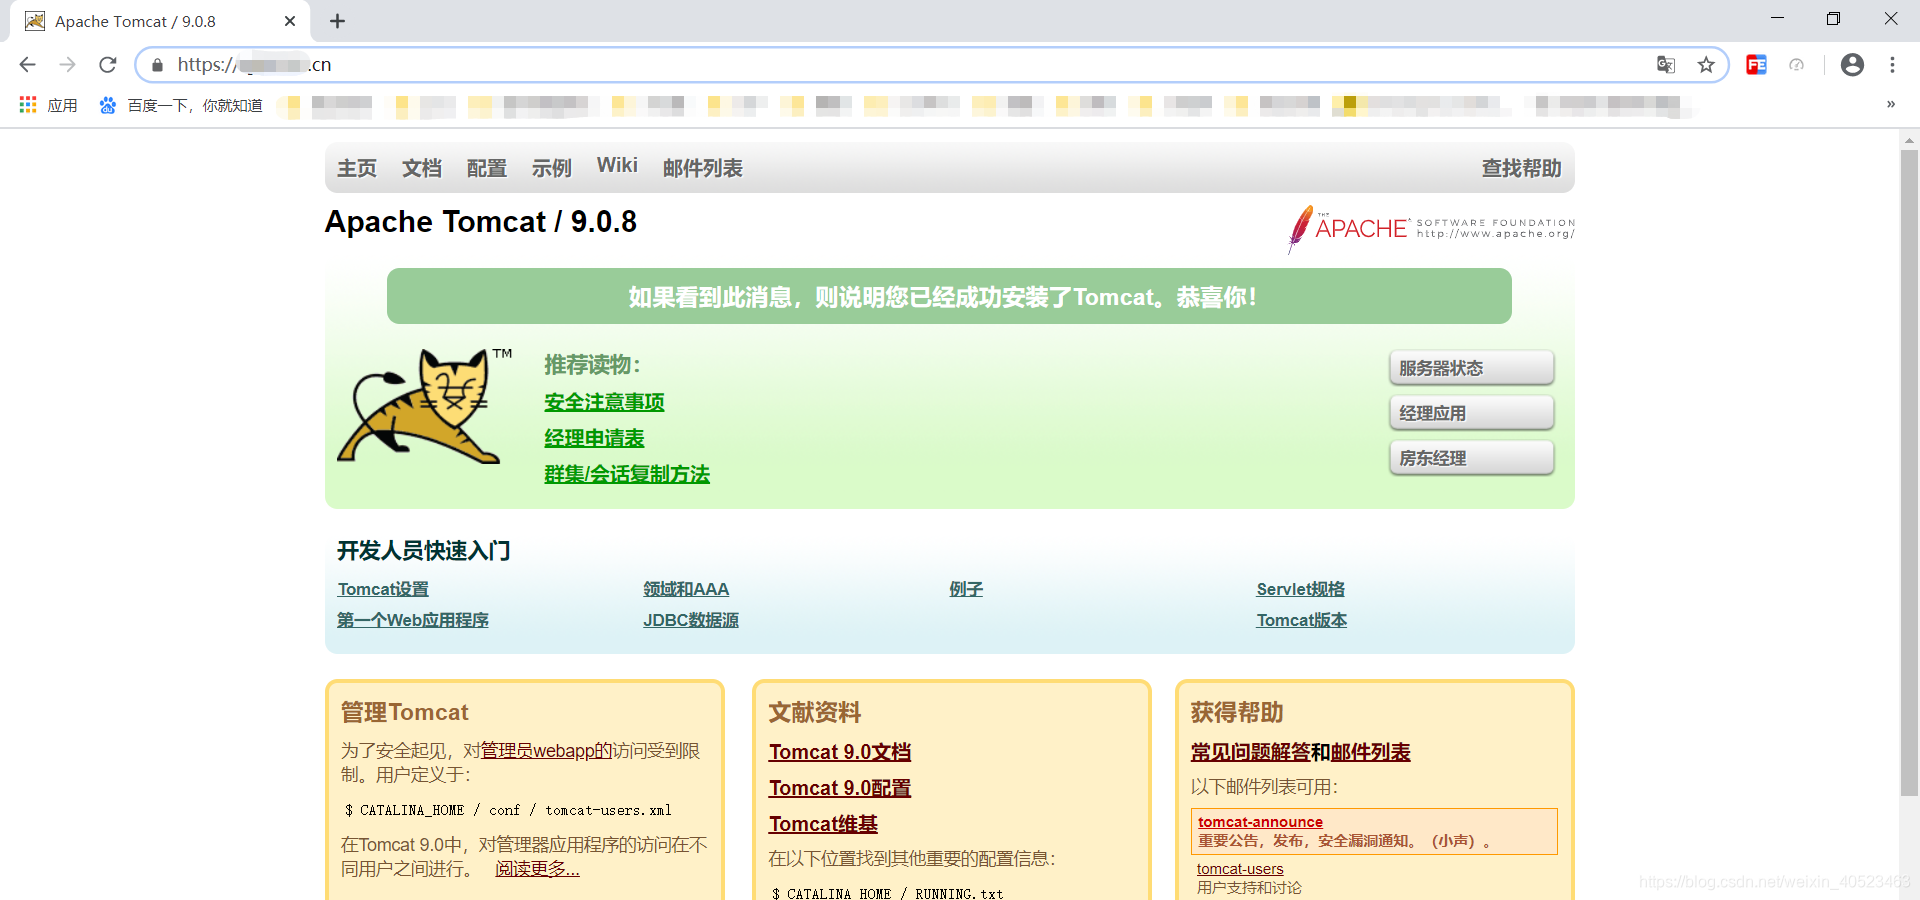Open the Tomcat 9.0配置 link
Image resolution: width=1920 pixels, height=900 pixels.
(840, 788)
